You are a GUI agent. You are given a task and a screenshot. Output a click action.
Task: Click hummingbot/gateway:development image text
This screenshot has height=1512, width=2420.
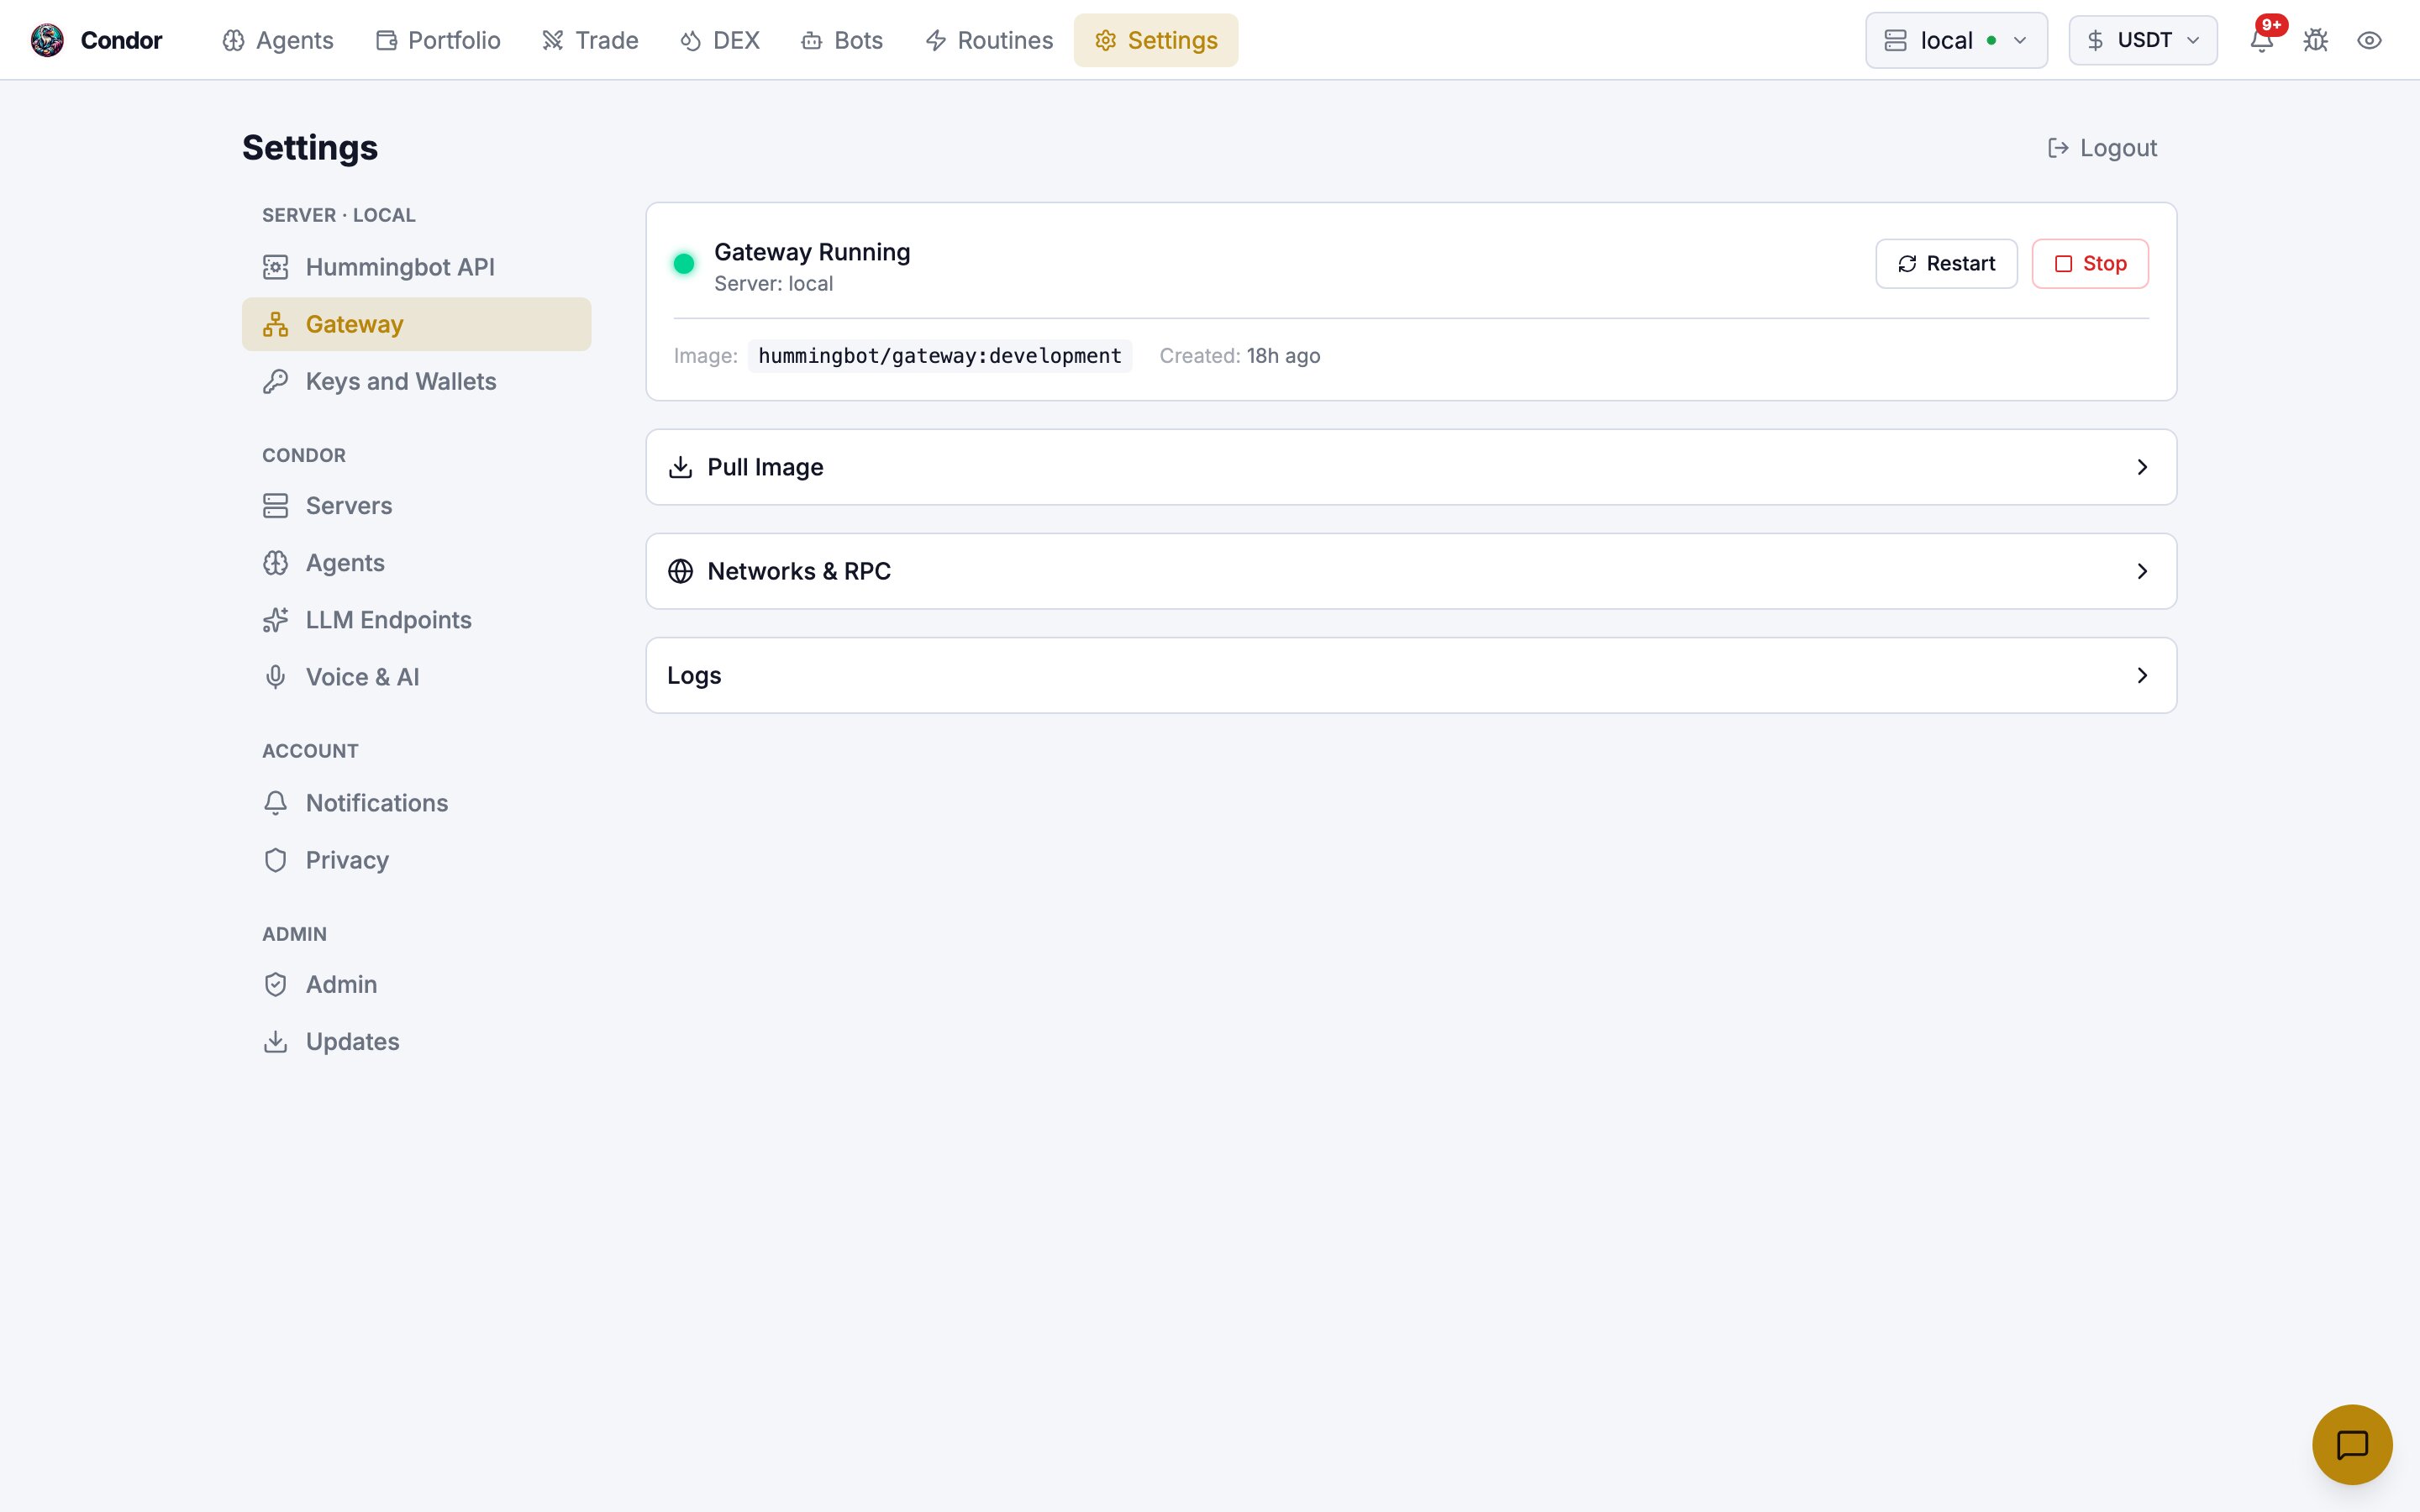[940, 355]
